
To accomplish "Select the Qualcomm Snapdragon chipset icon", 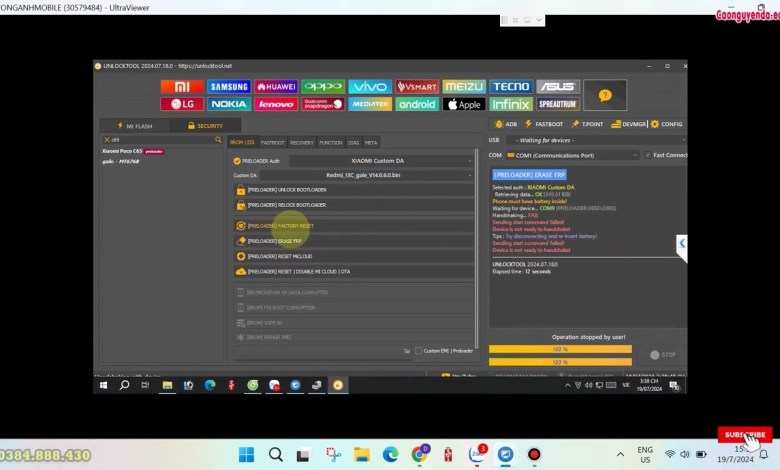I will click(323, 104).
